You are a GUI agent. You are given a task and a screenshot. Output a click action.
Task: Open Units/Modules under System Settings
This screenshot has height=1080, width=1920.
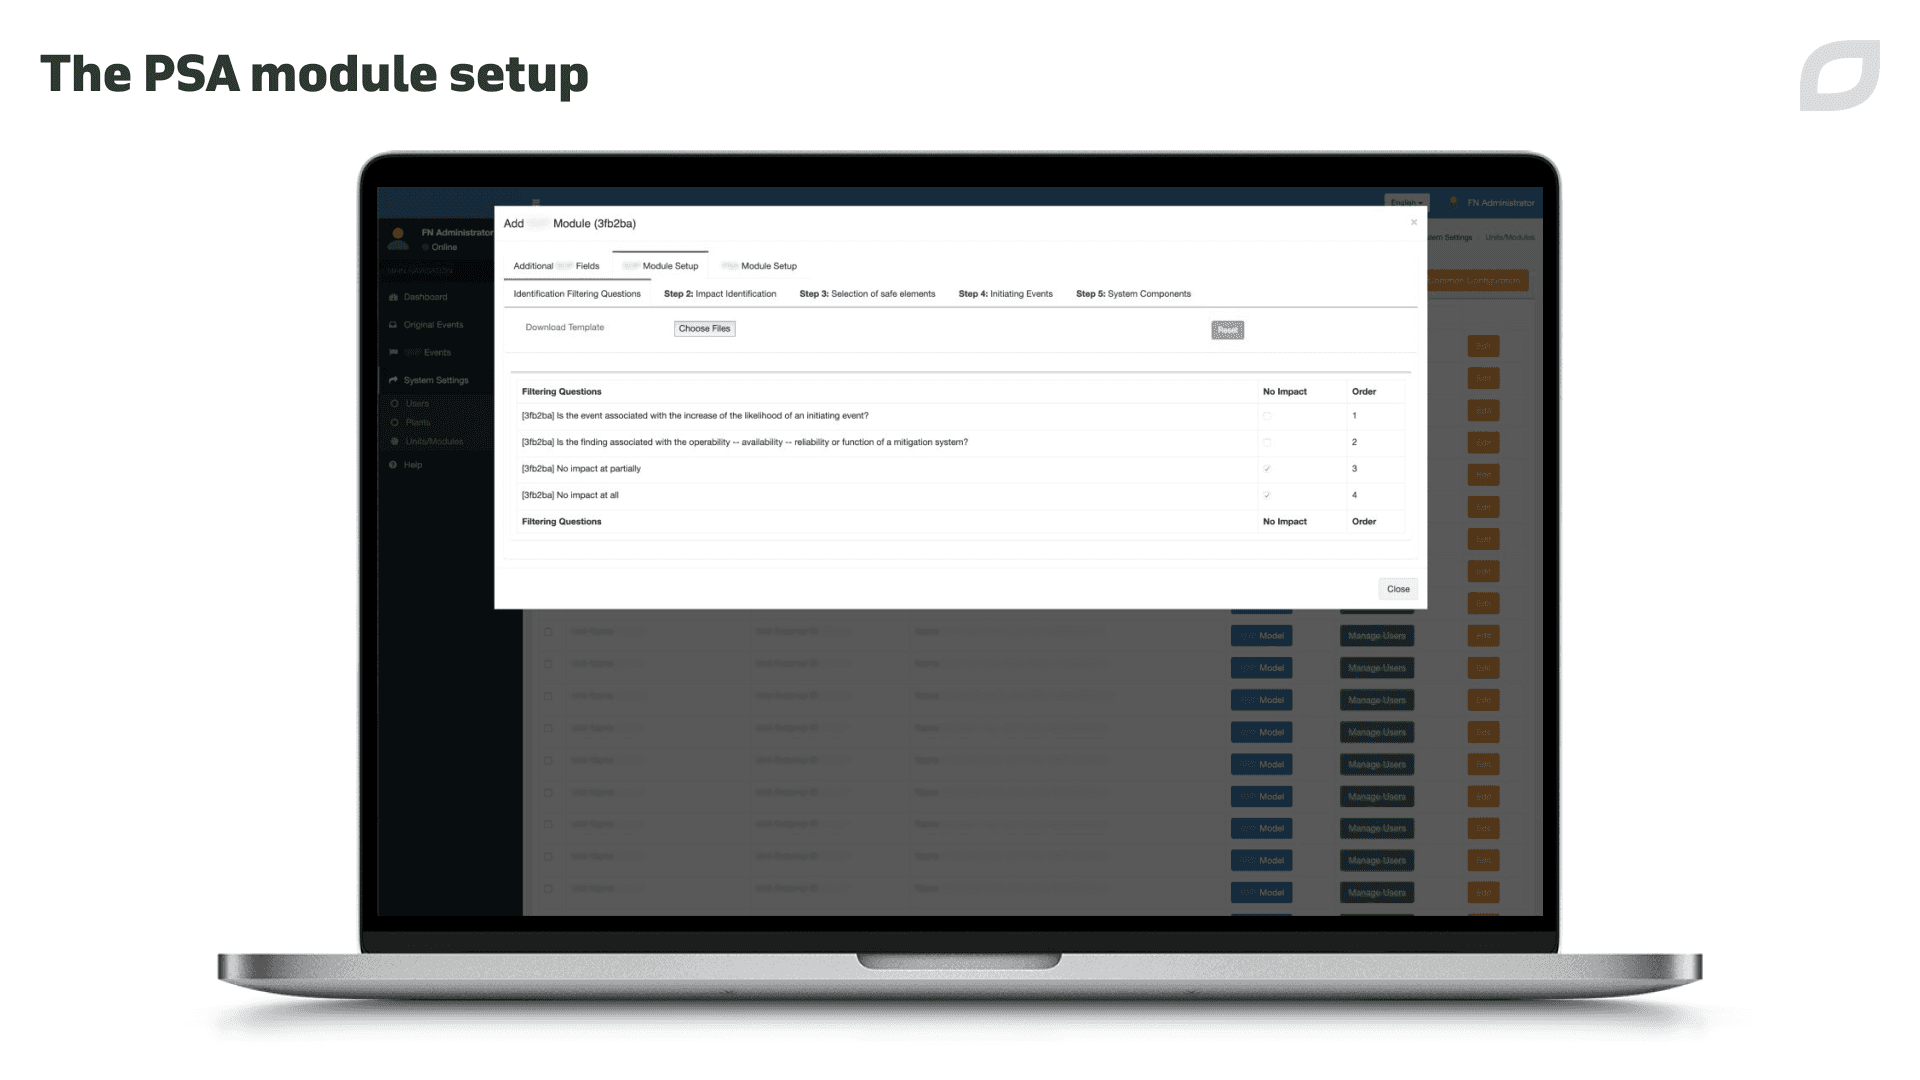coord(434,441)
